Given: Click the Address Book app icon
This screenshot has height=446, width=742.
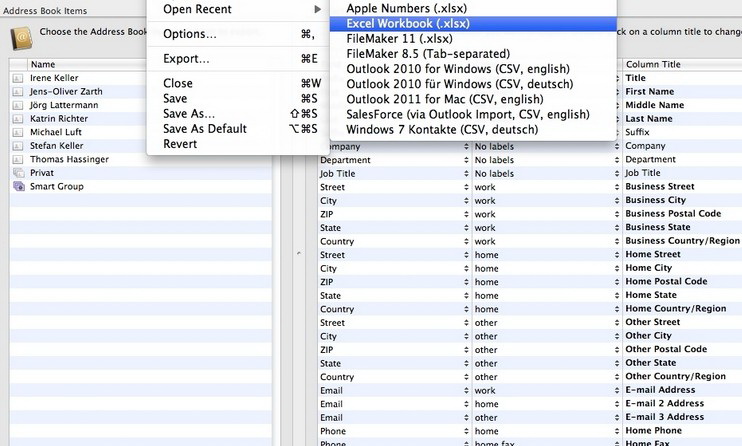Looking at the screenshot, I should [21, 38].
